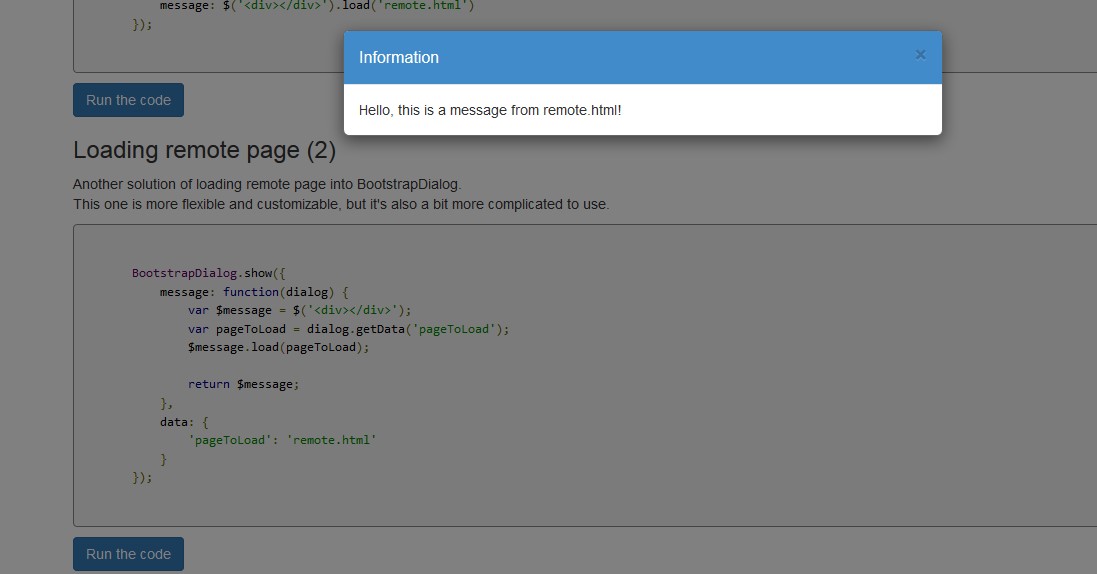Close the Information dialog with the X
1097x574 pixels.
(x=920, y=55)
